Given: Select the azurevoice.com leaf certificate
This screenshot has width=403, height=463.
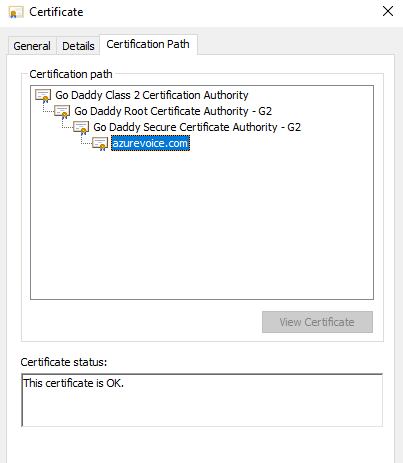Looking at the screenshot, I should [150, 143].
